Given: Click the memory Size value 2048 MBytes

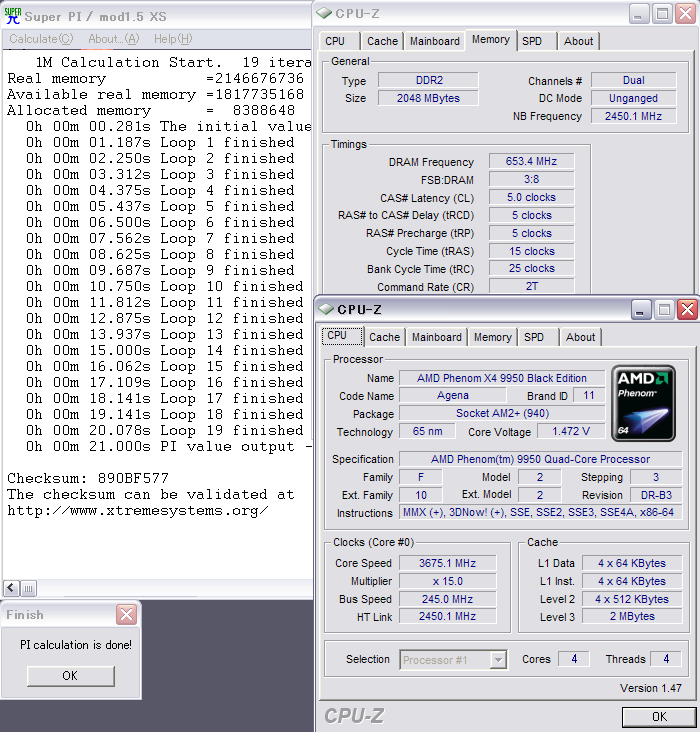Looking at the screenshot, I should point(428,99).
